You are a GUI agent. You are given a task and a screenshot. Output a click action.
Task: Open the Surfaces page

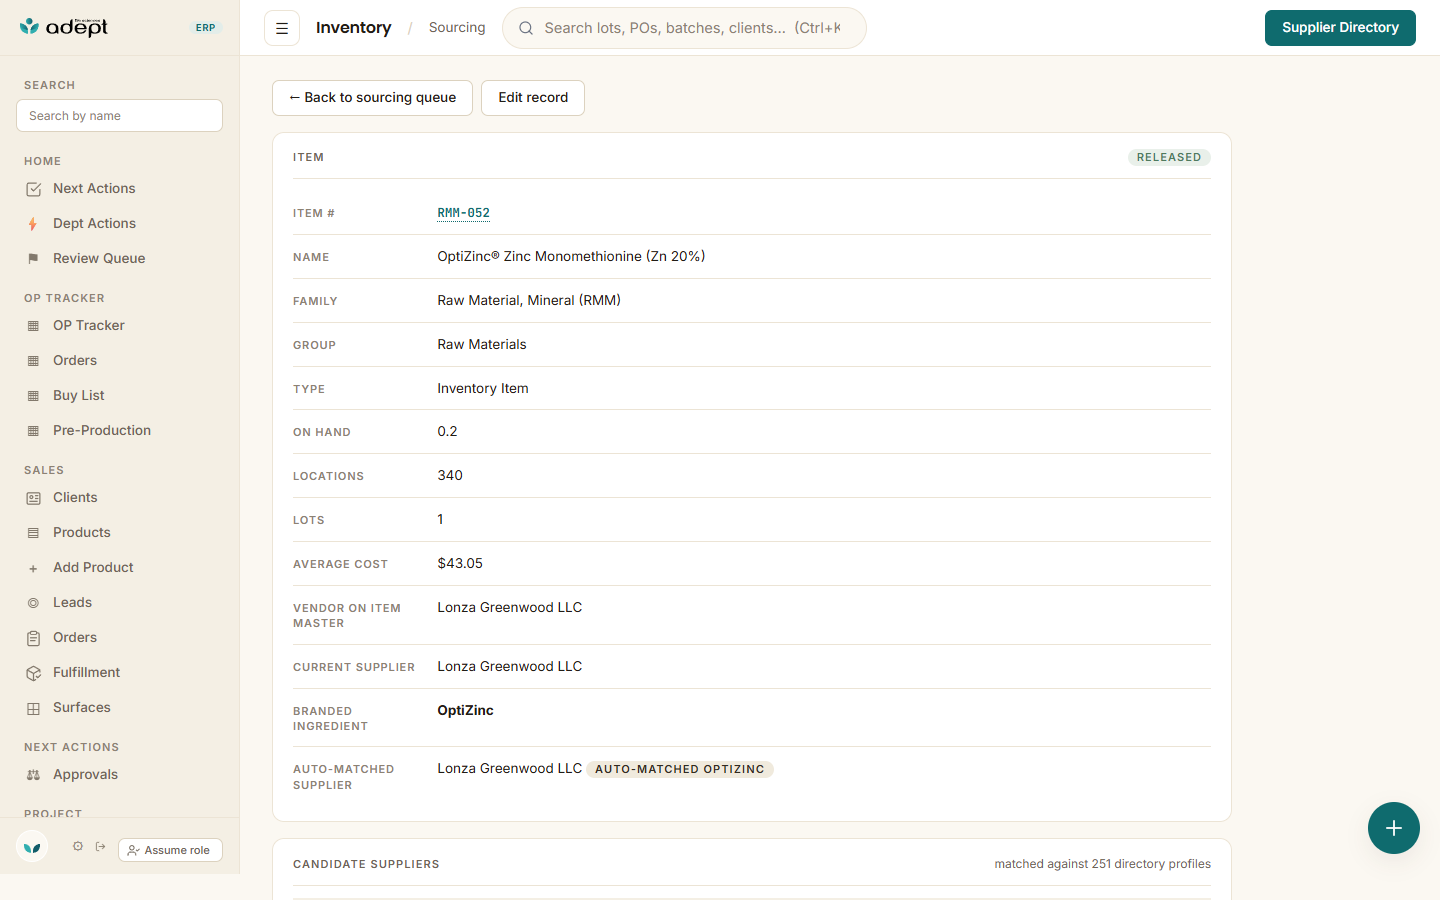pyautogui.click(x=82, y=707)
